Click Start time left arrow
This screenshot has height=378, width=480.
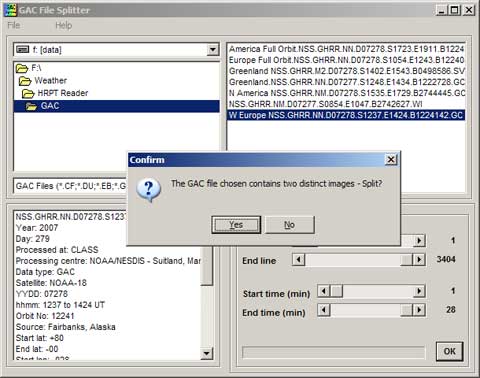click(x=323, y=291)
